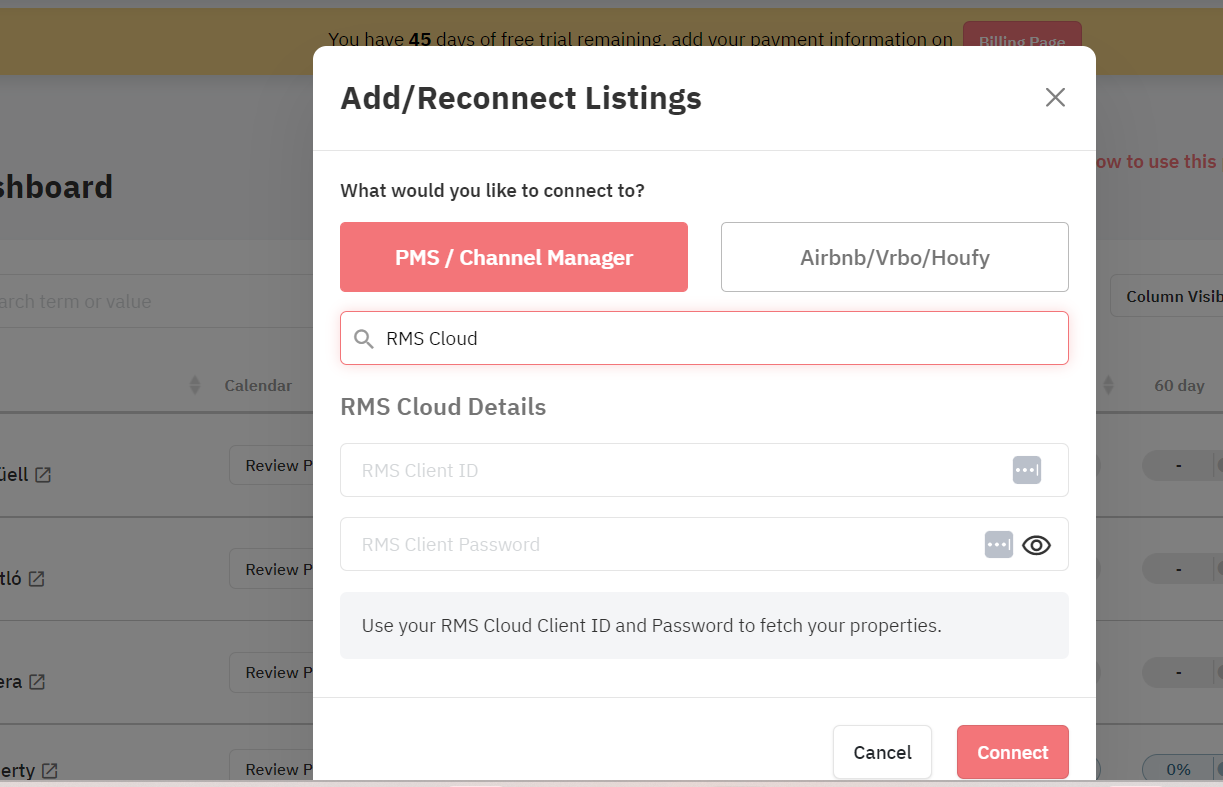Click the Review Property button in the first row
This screenshot has width=1223, height=787.
(x=283, y=464)
